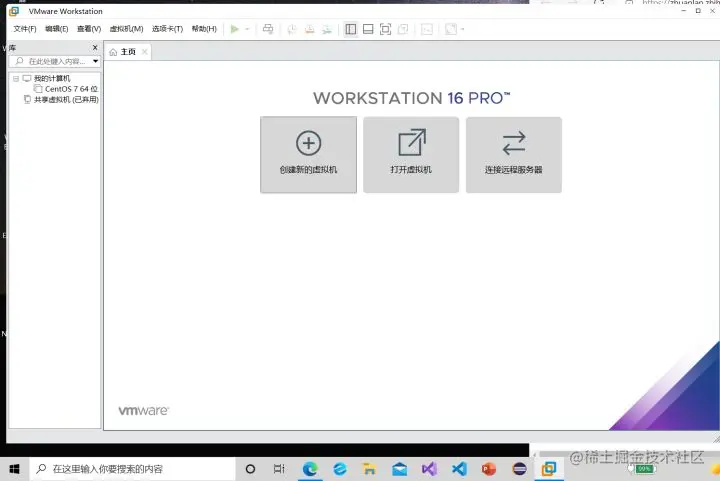Click the Cortana circle taskbar icon

click(x=250, y=469)
